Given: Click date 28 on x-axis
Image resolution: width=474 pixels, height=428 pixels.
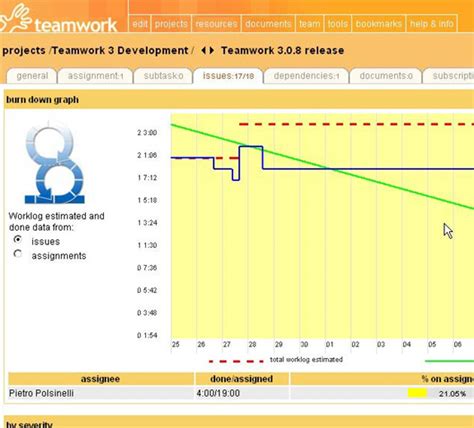Looking at the screenshot, I should (252, 344).
